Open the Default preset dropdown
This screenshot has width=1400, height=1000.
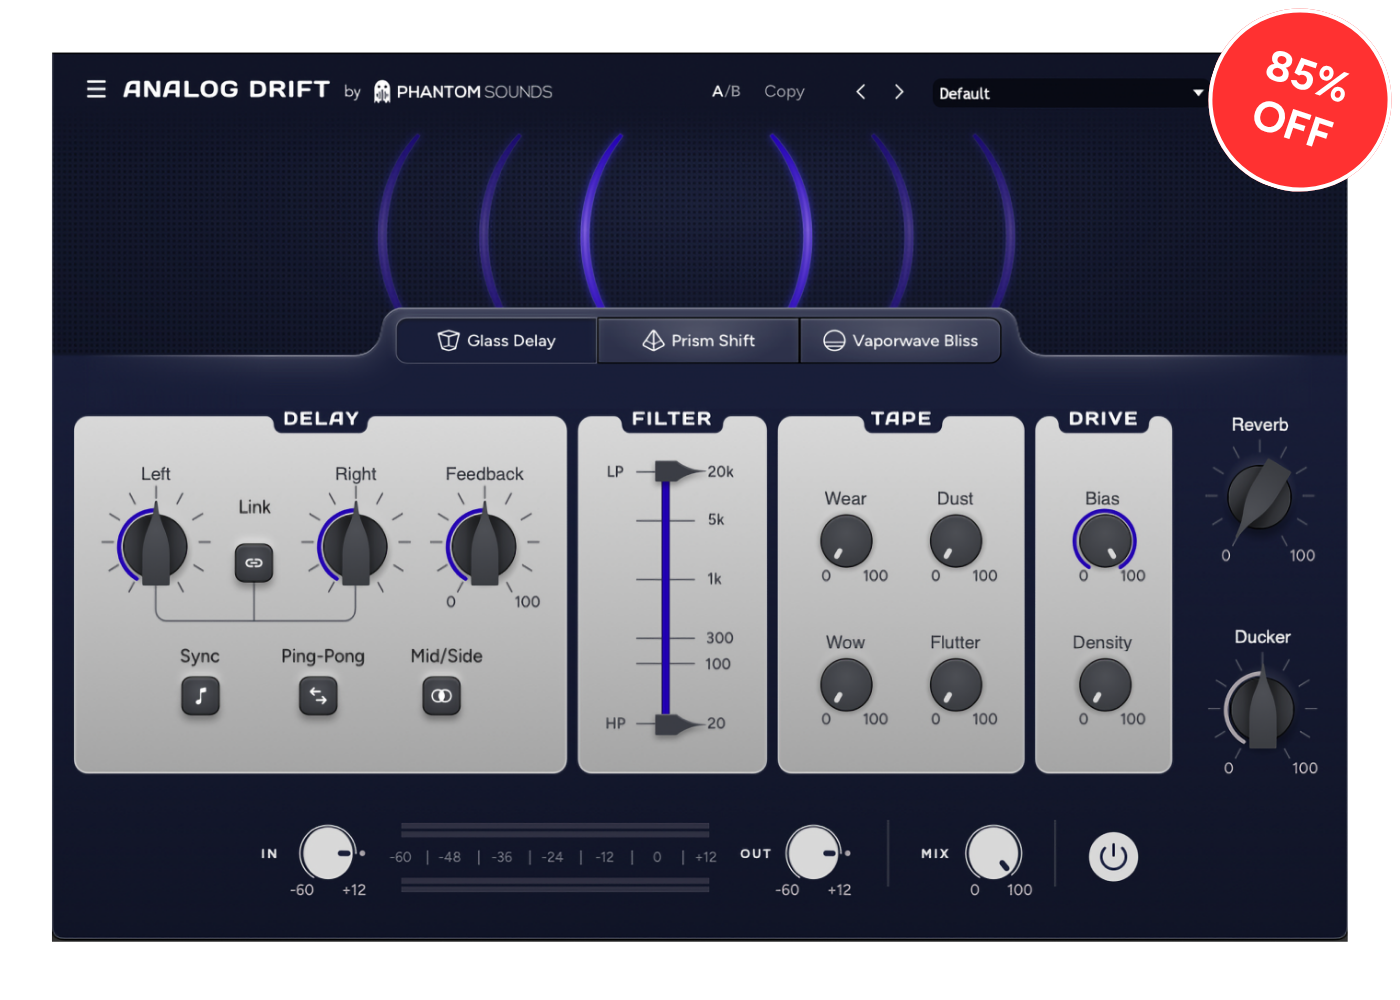(1060, 93)
